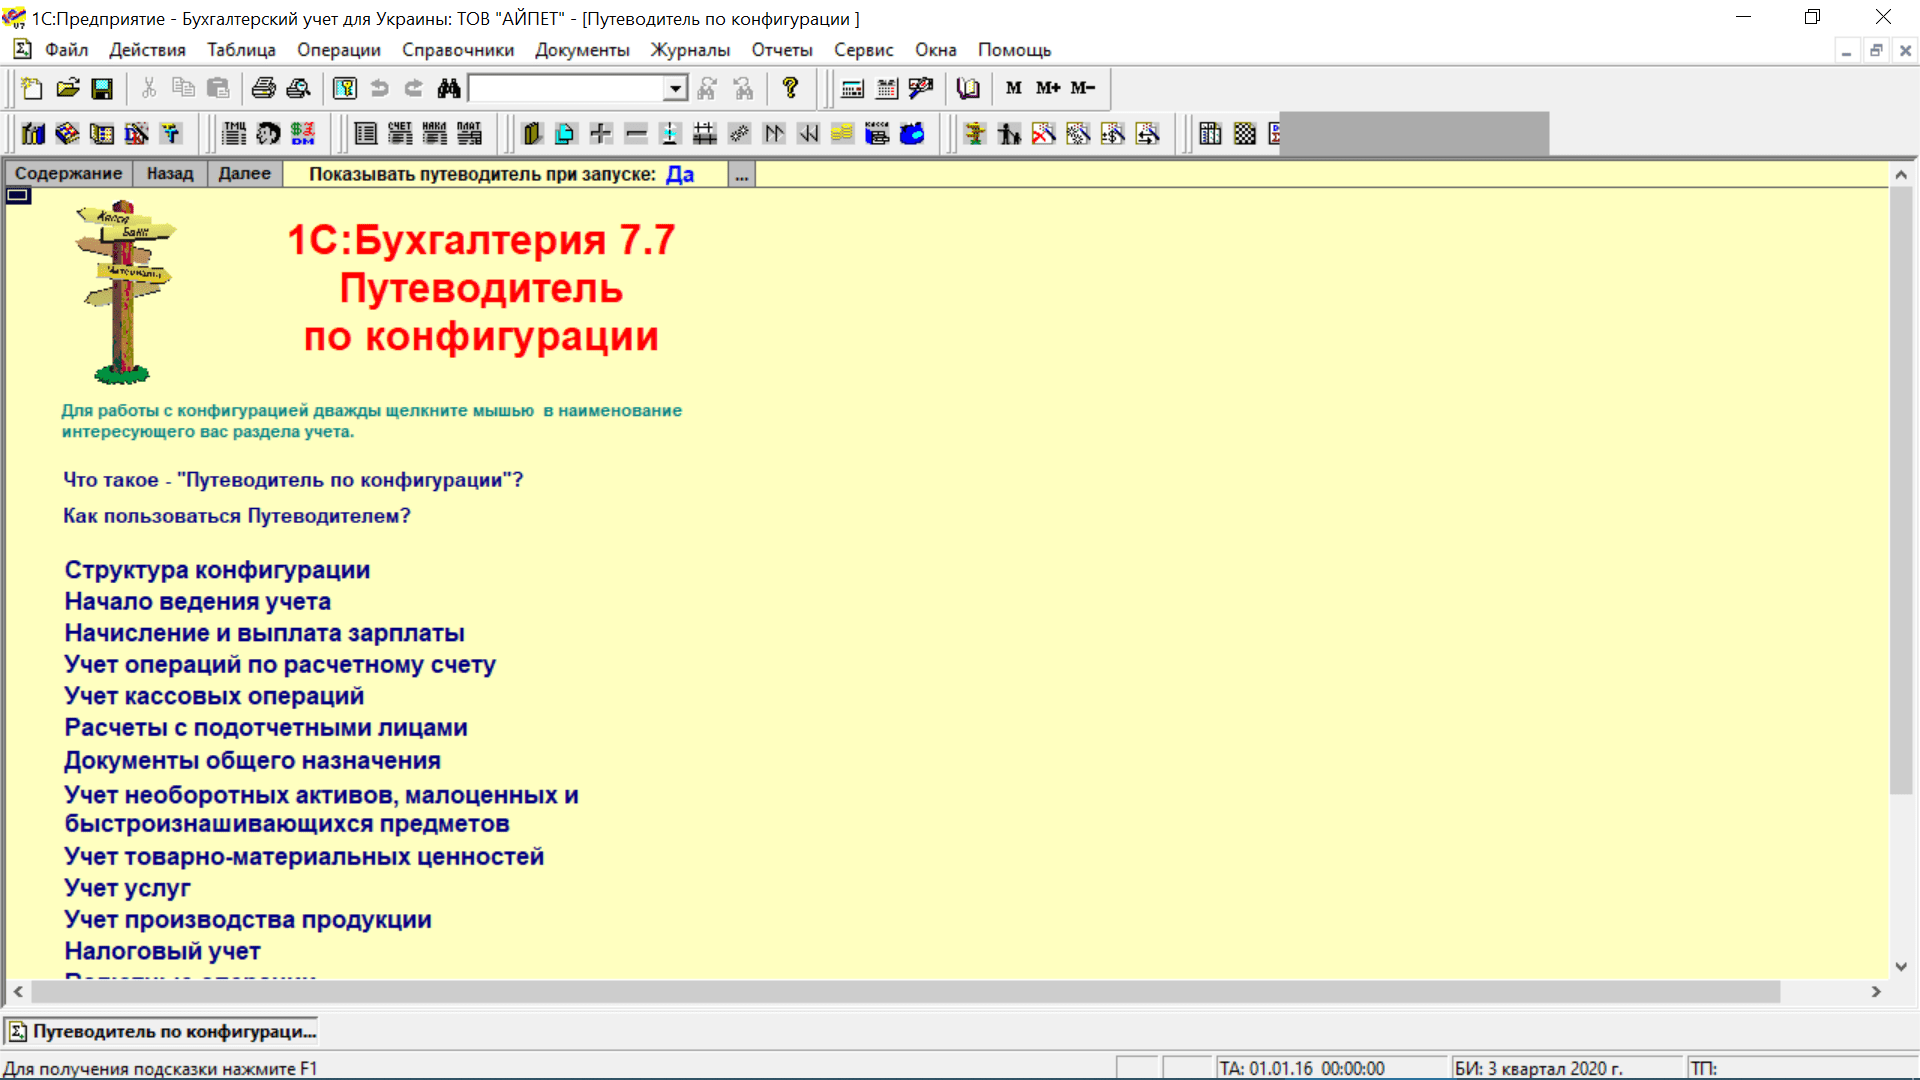Click the currency $ DM icon
Screen dimensions: 1920x1080
303,133
